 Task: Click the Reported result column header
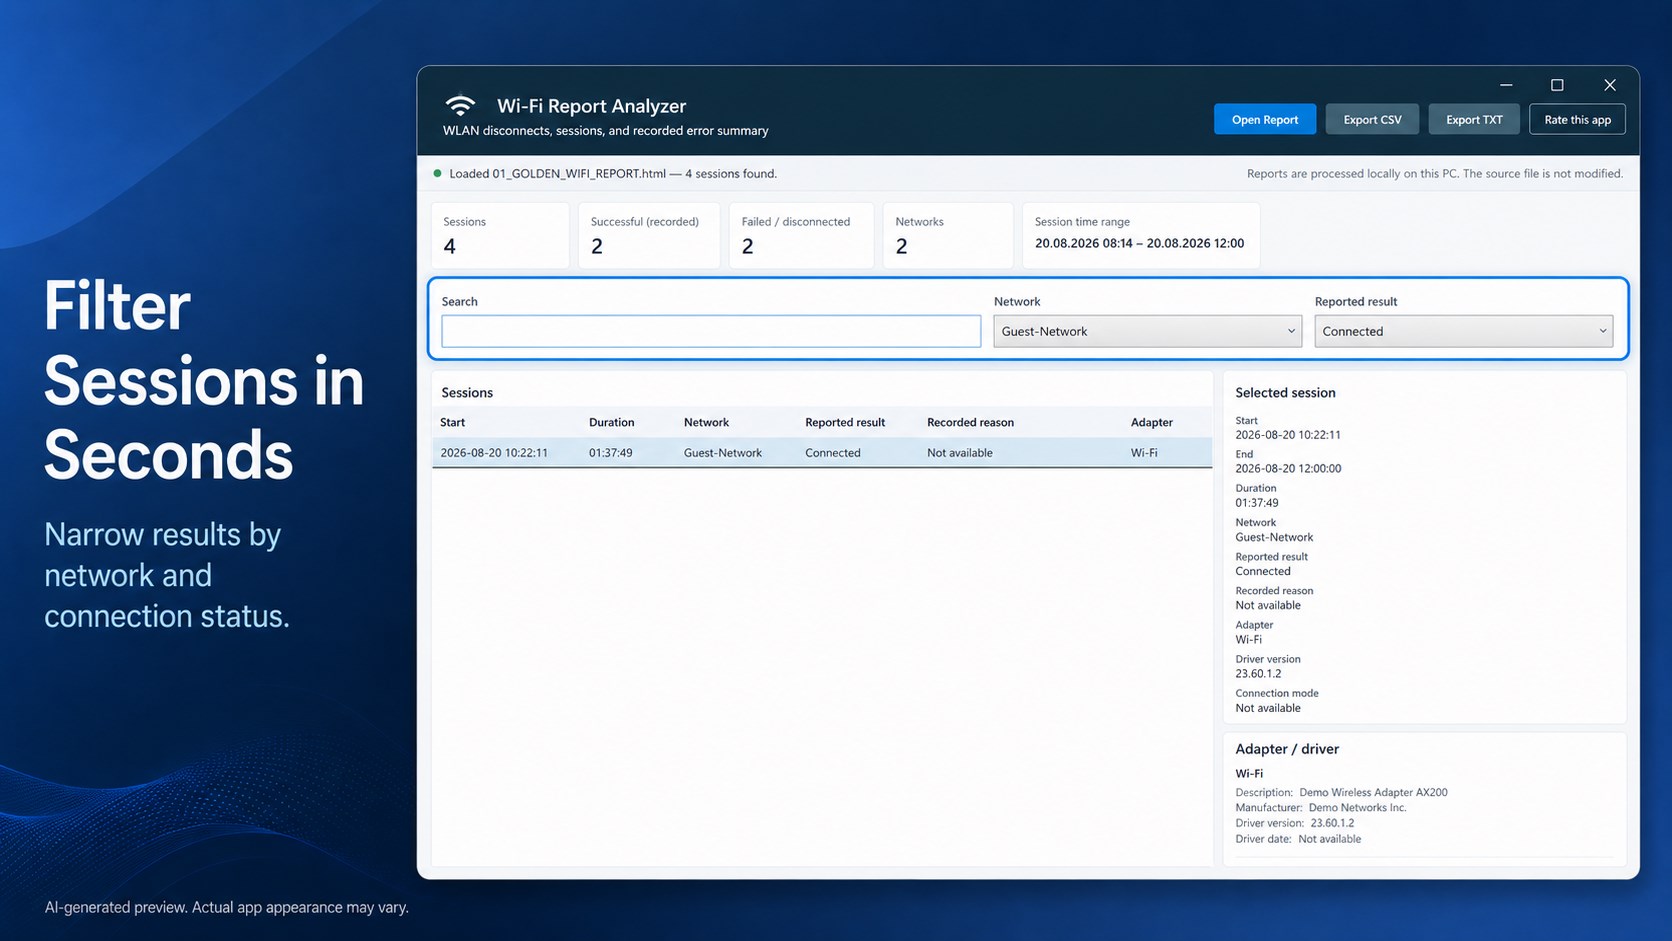tap(845, 422)
